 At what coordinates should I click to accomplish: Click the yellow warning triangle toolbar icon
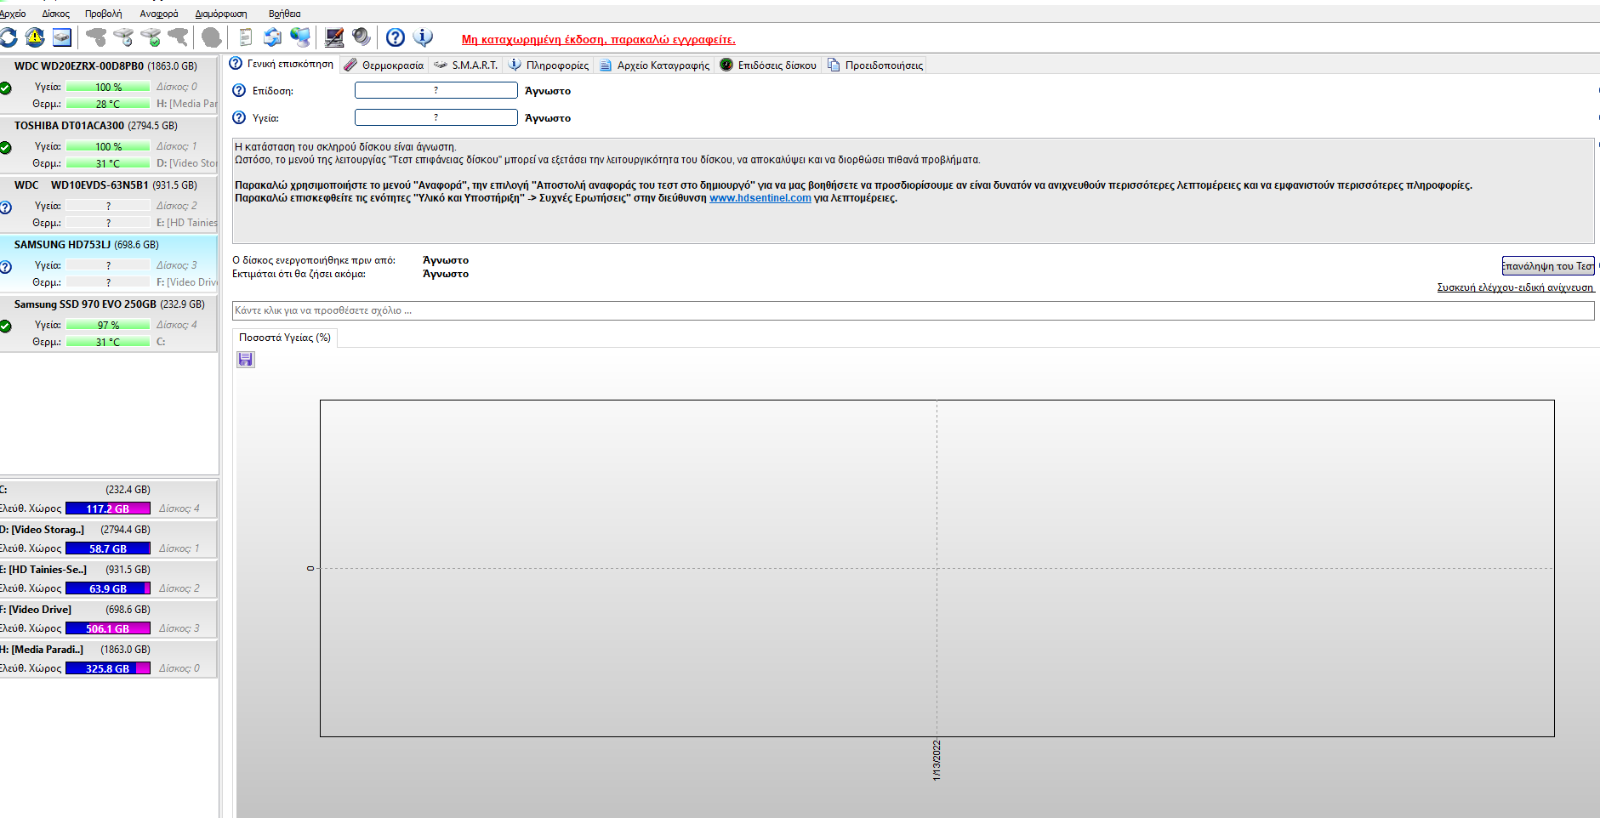(x=35, y=38)
